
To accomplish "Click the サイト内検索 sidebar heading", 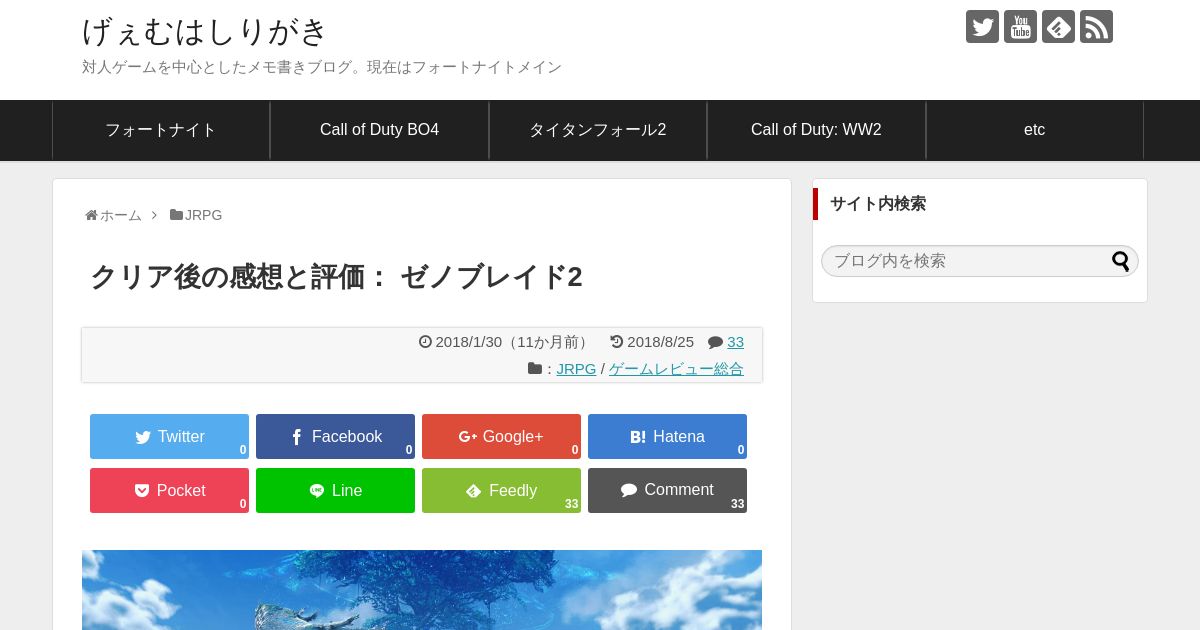I will [x=878, y=204].
